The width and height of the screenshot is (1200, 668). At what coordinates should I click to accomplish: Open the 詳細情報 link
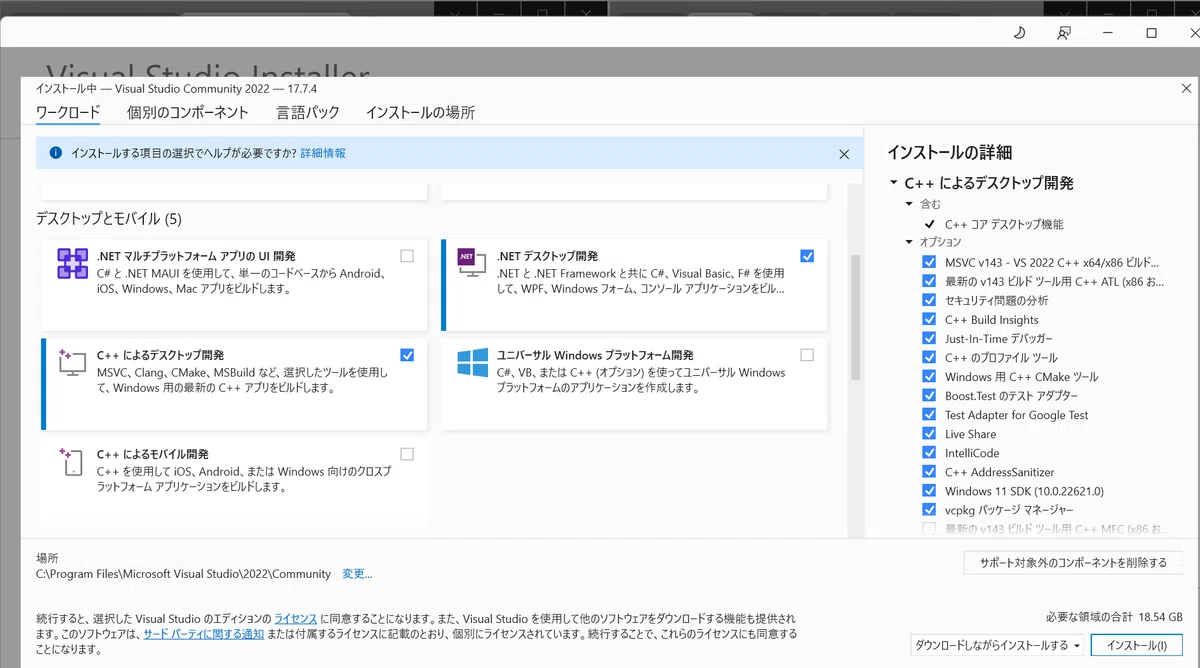pos(323,154)
